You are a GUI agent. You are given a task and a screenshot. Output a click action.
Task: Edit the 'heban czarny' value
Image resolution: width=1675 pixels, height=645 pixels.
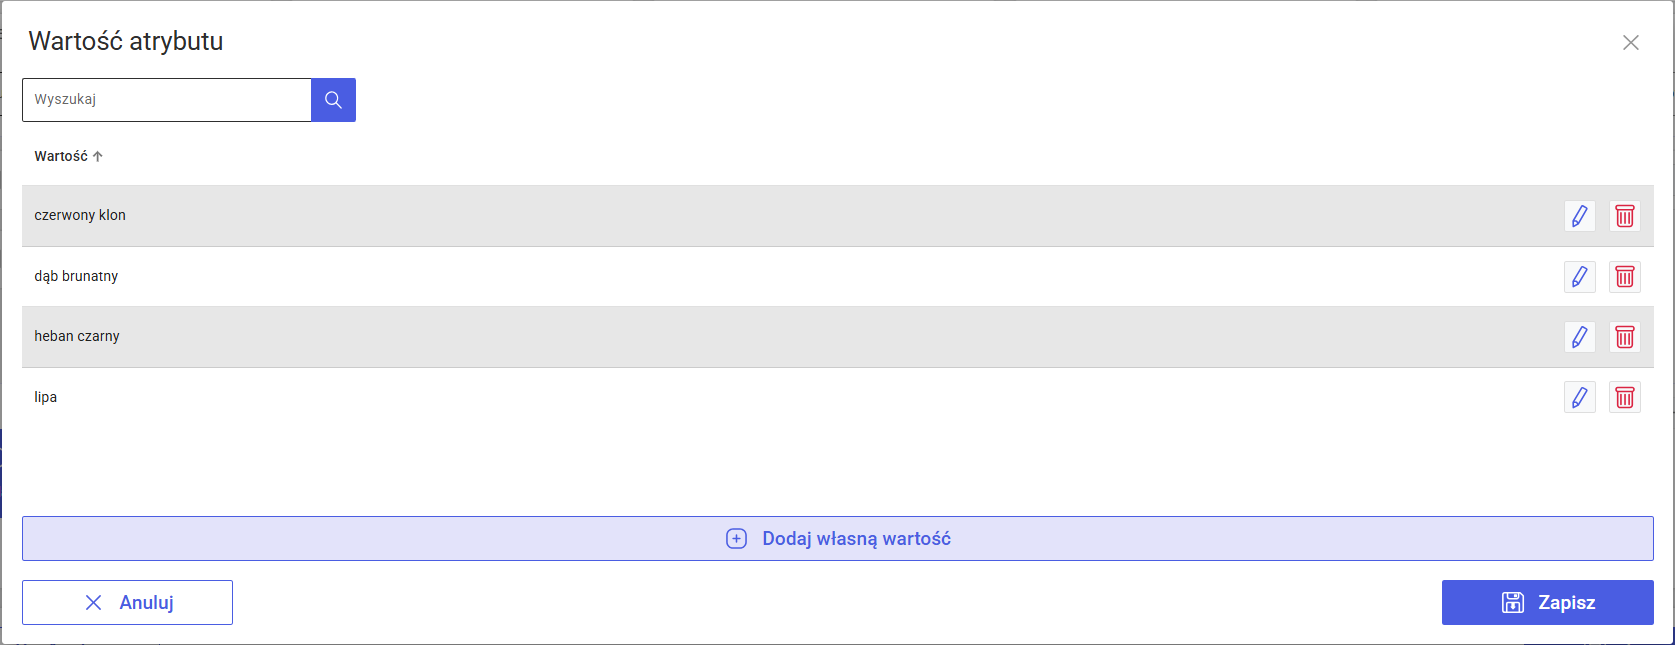(1579, 337)
